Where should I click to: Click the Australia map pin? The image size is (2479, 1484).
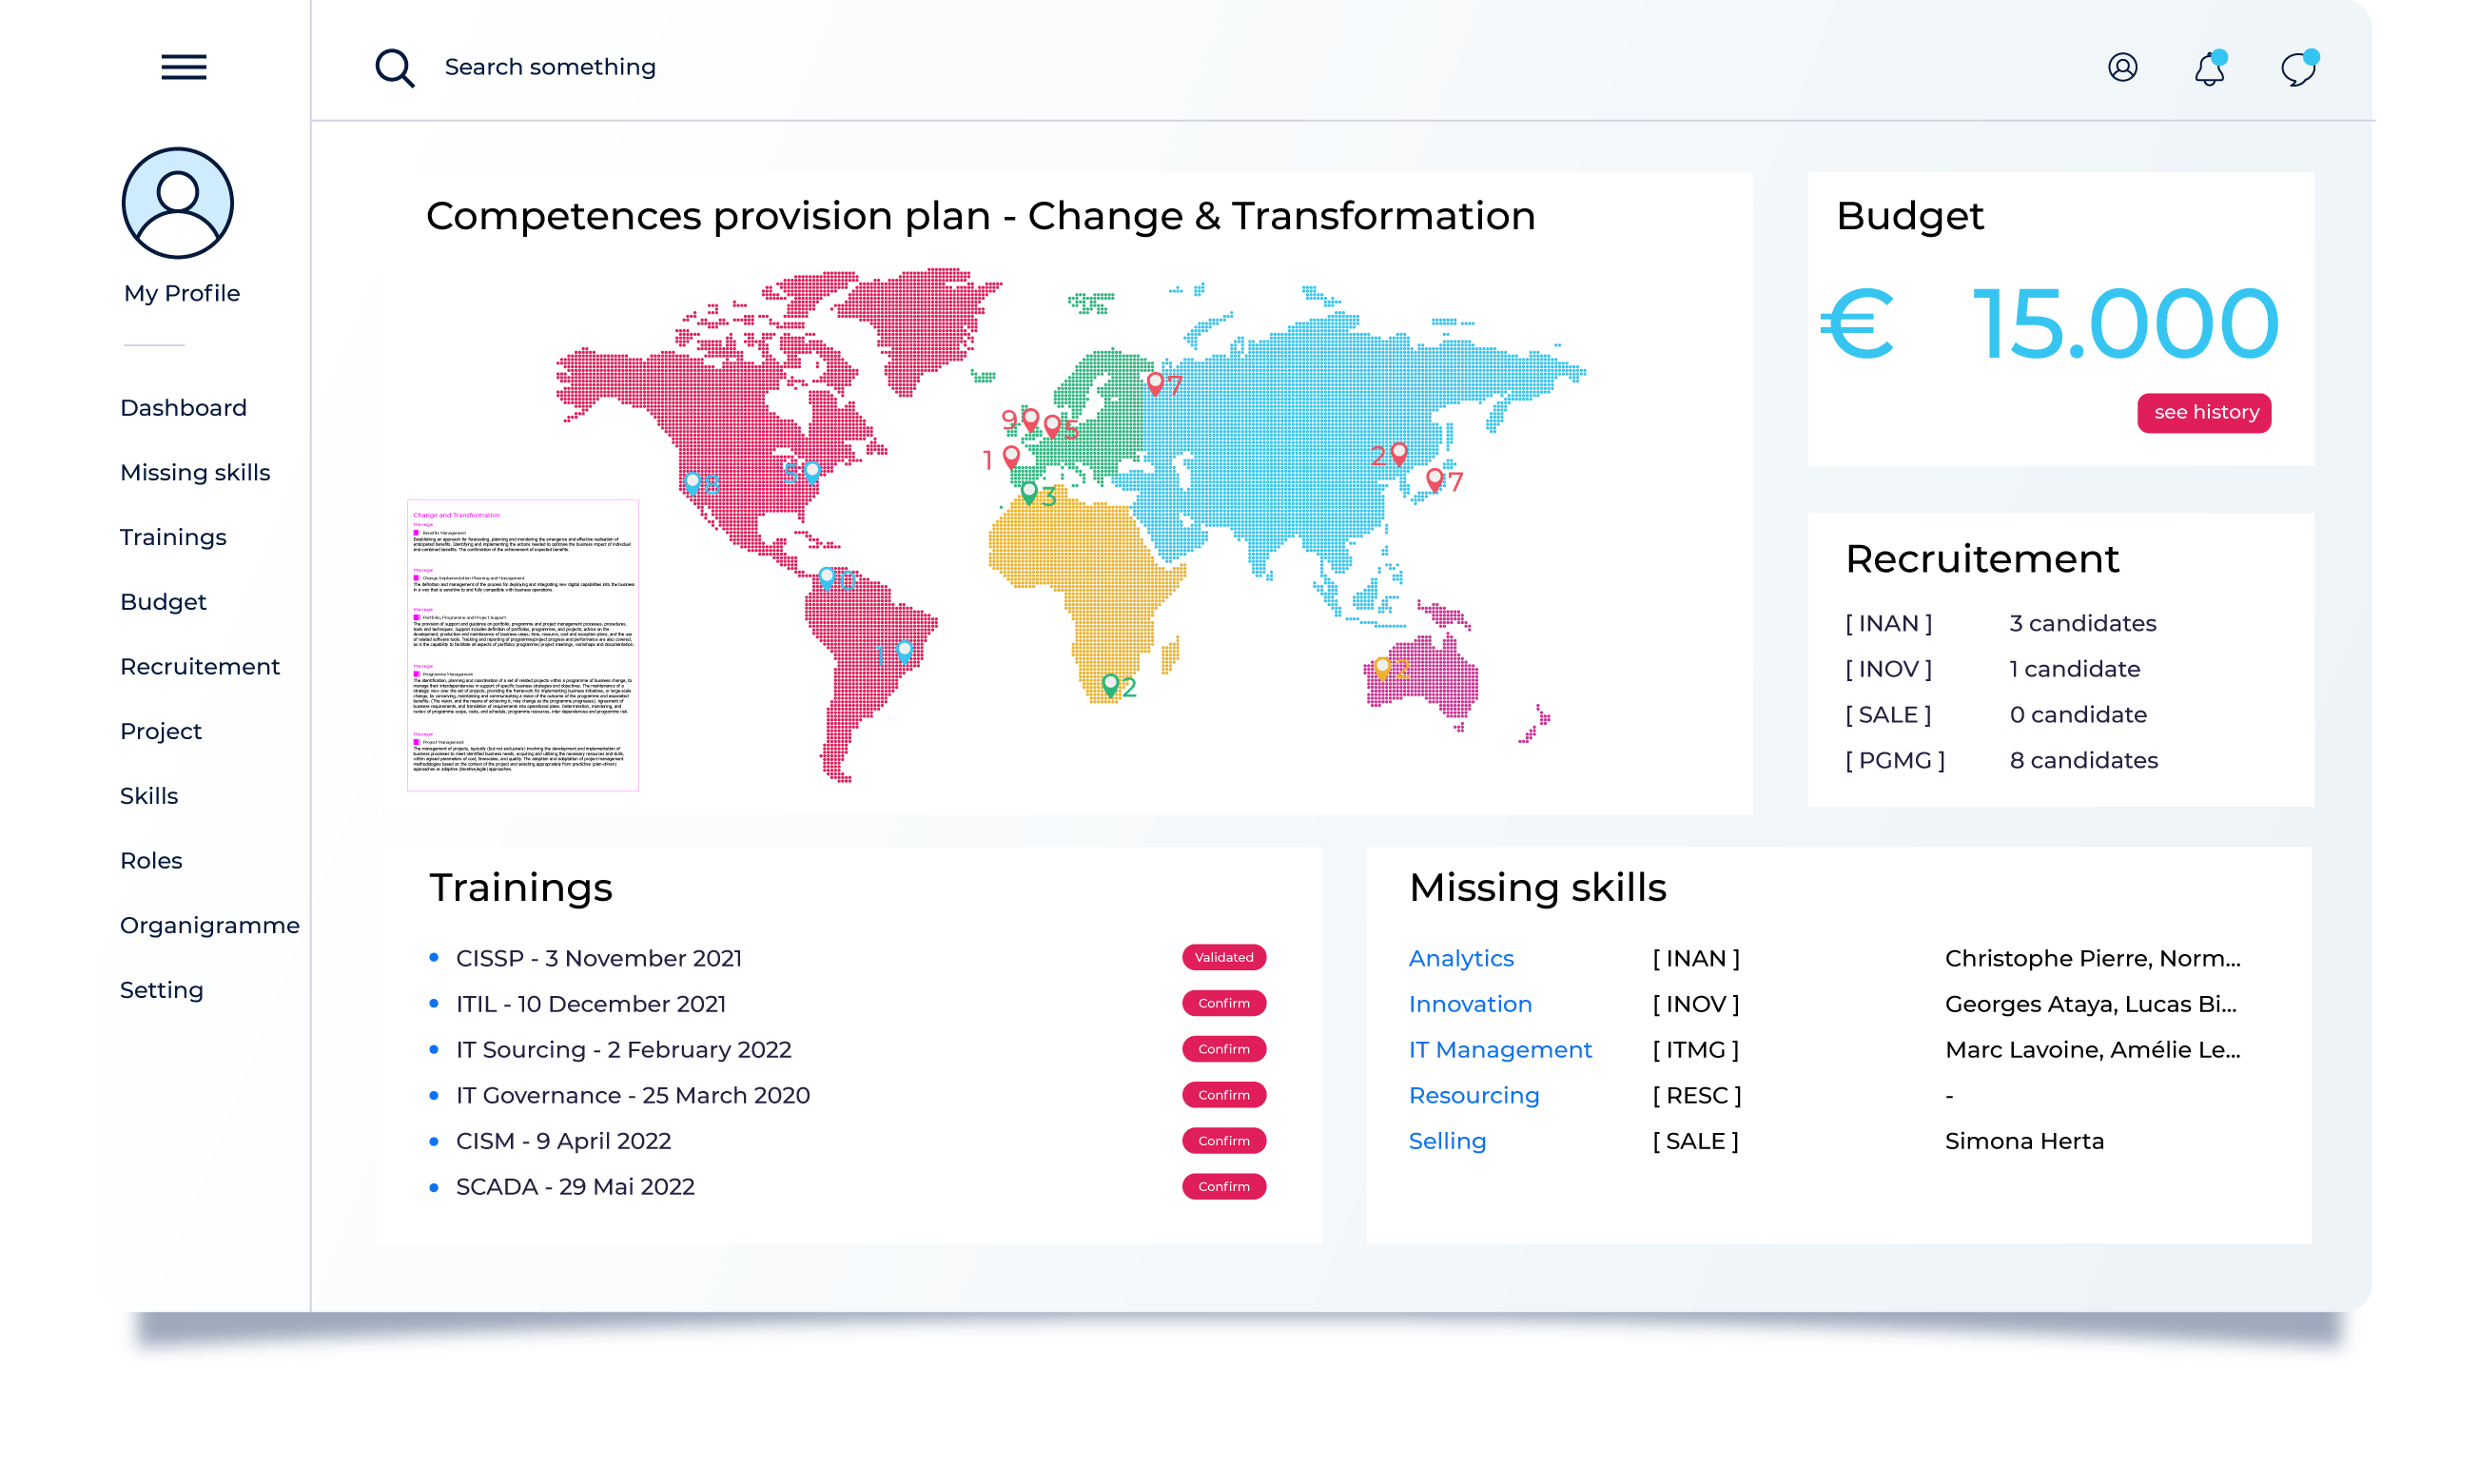click(1382, 666)
